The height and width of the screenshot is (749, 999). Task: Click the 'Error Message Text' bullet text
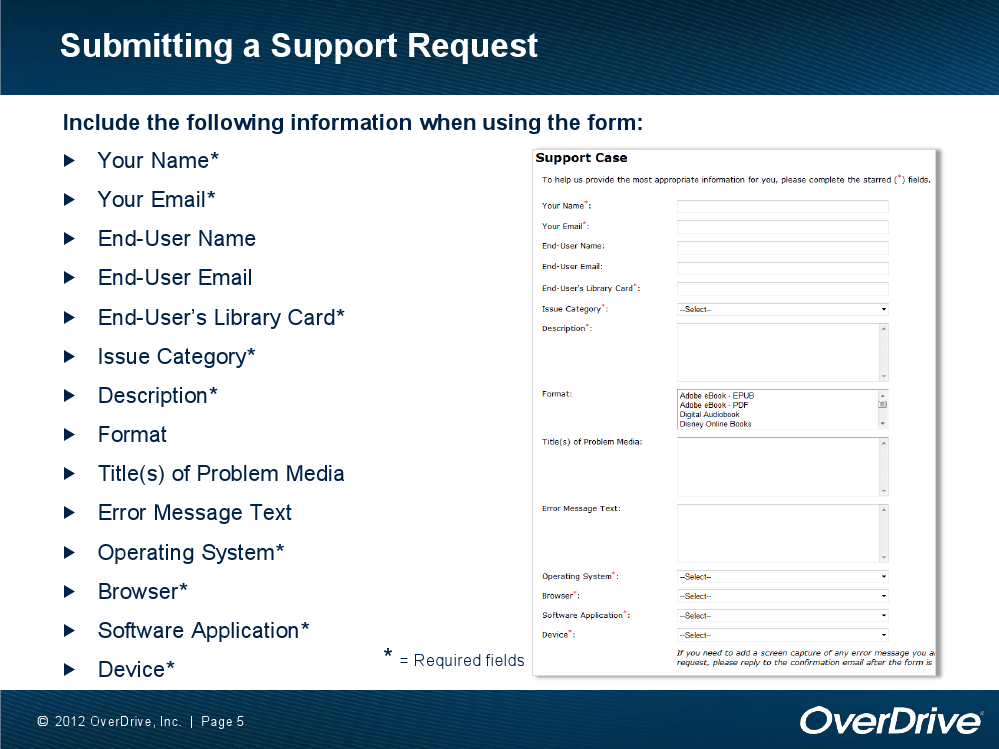[194, 513]
